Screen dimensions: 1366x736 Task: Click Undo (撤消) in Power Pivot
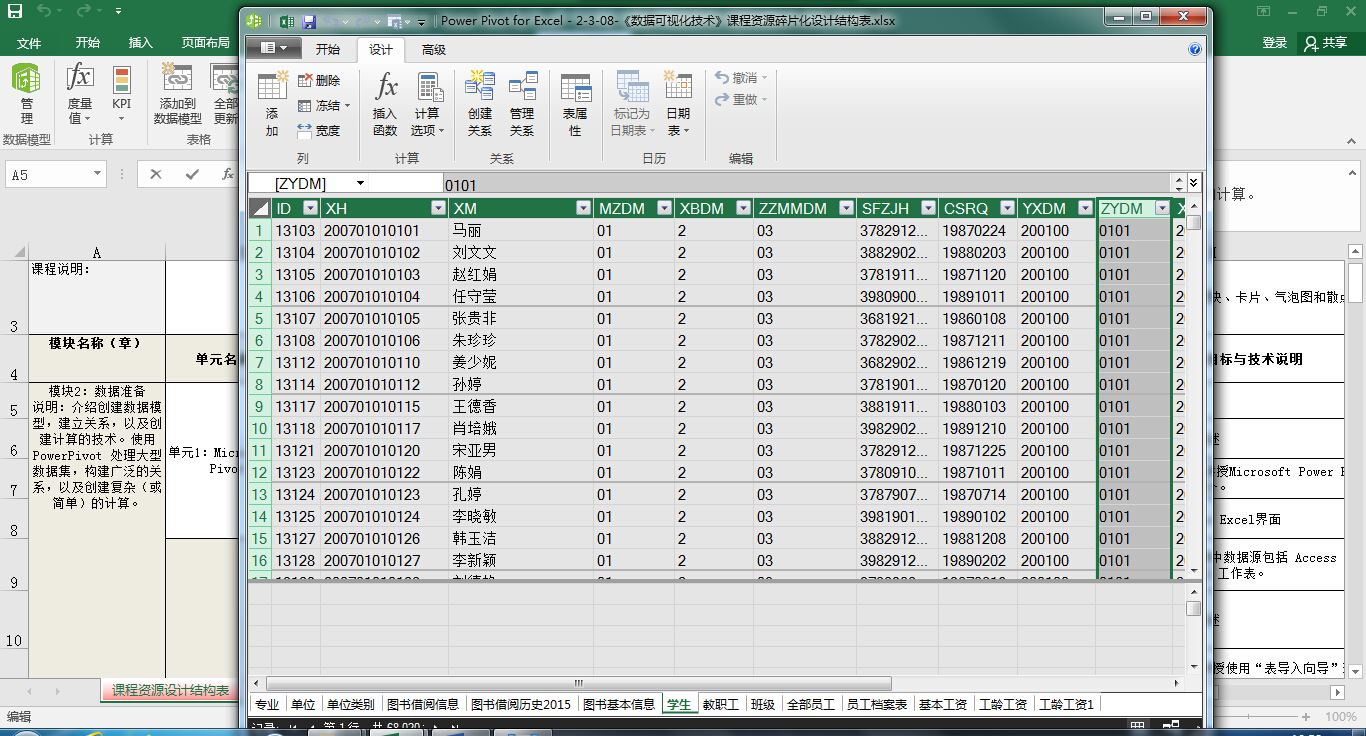(741, 78)
